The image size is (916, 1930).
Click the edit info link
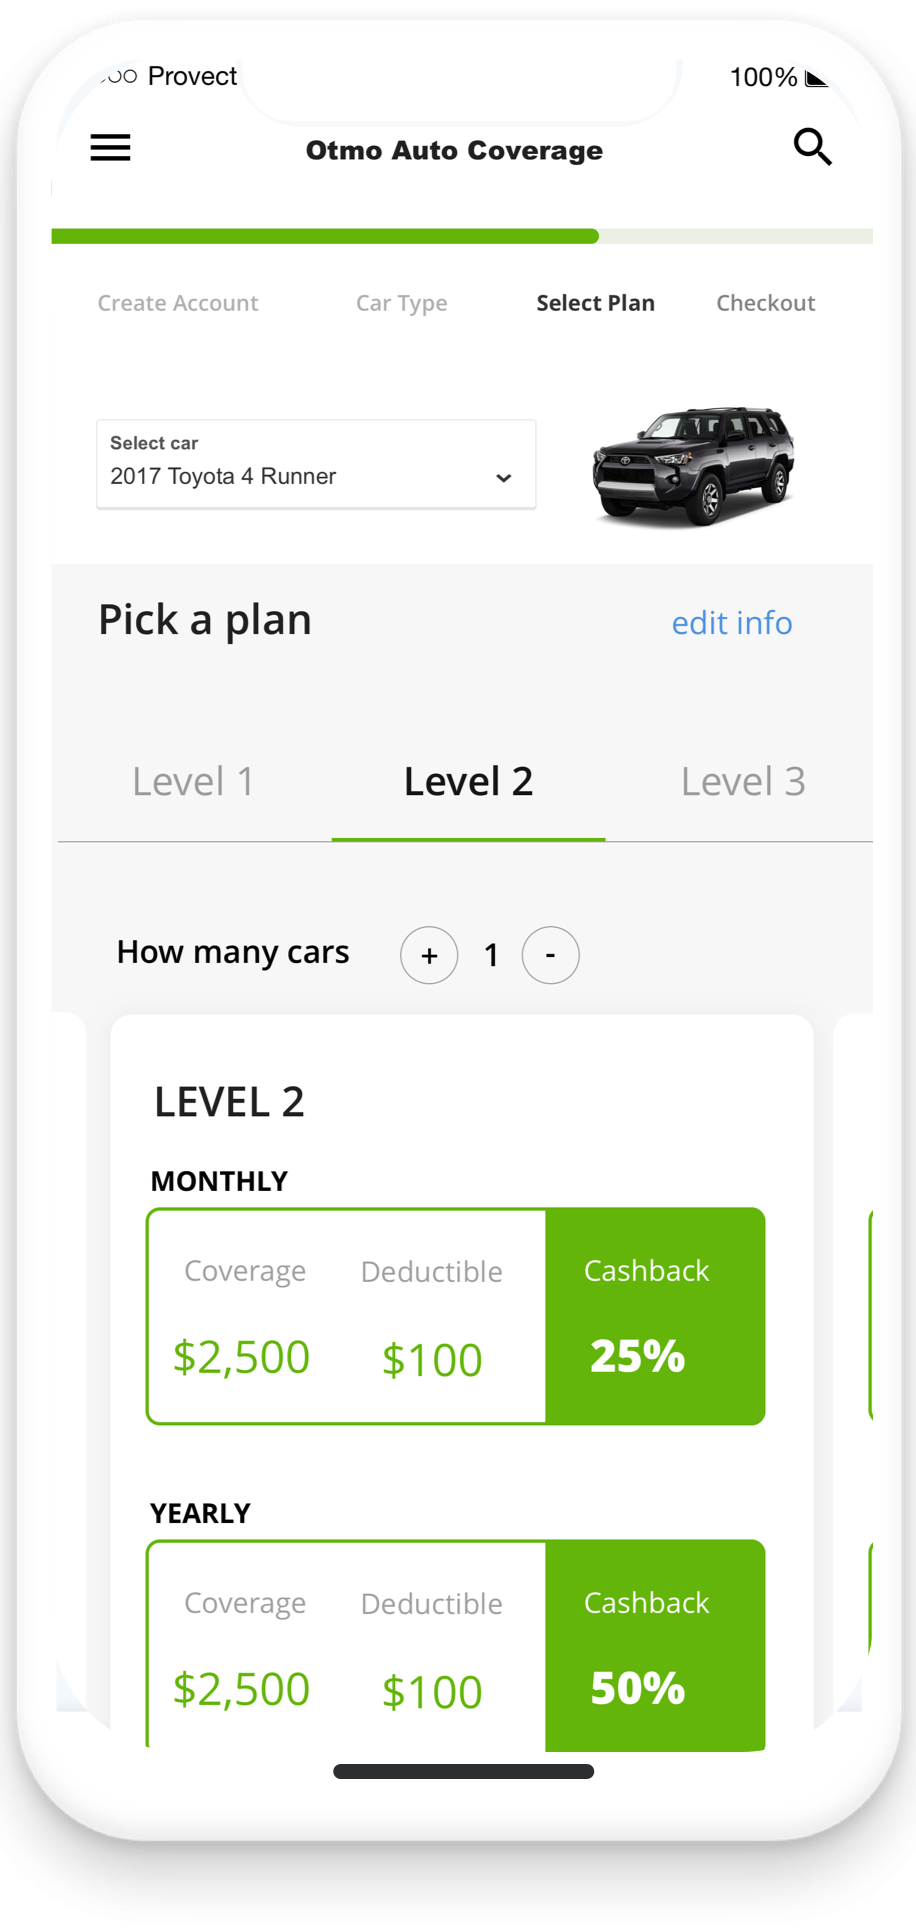click(x=732, y=623)
